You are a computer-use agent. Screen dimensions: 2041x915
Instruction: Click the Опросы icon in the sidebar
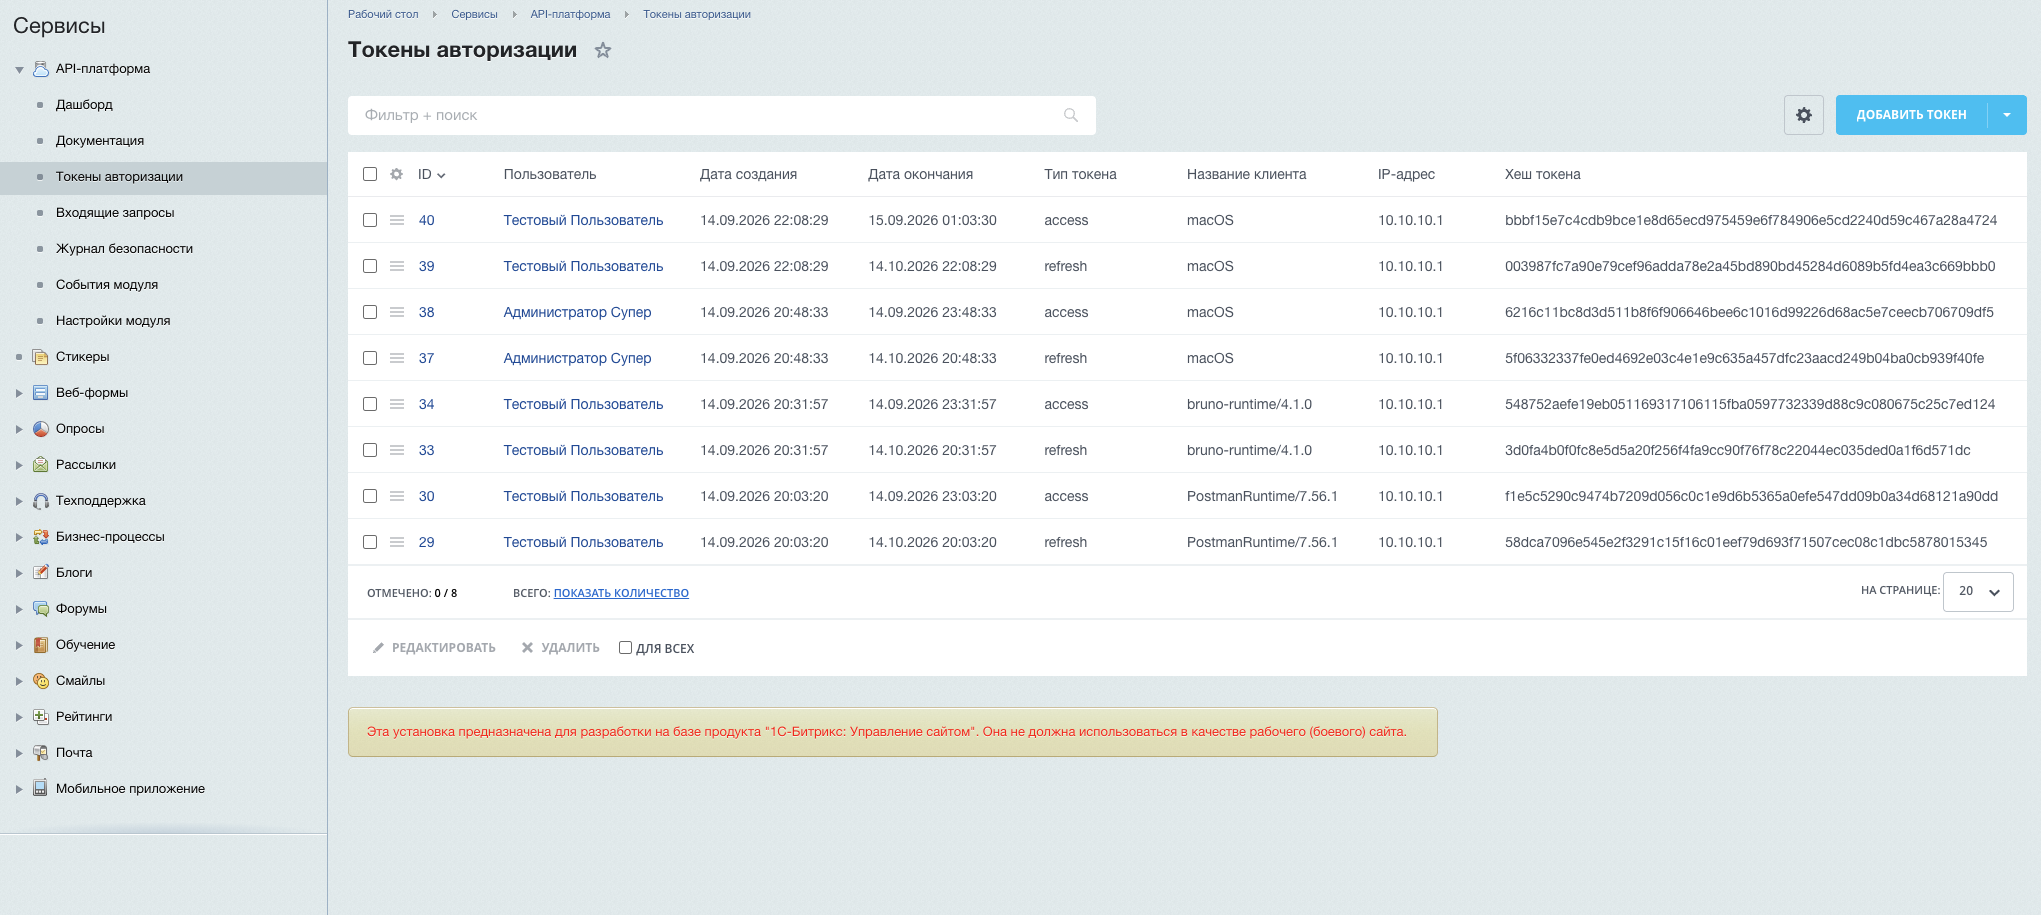click(41, 429)
